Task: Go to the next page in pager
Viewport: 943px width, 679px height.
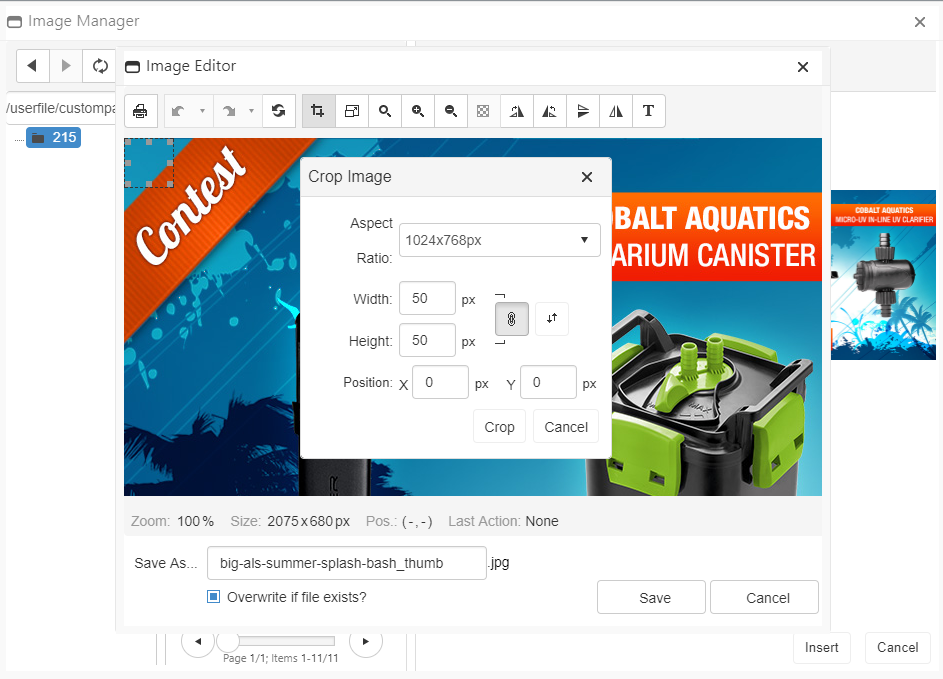Action: [x=366, y=642]
